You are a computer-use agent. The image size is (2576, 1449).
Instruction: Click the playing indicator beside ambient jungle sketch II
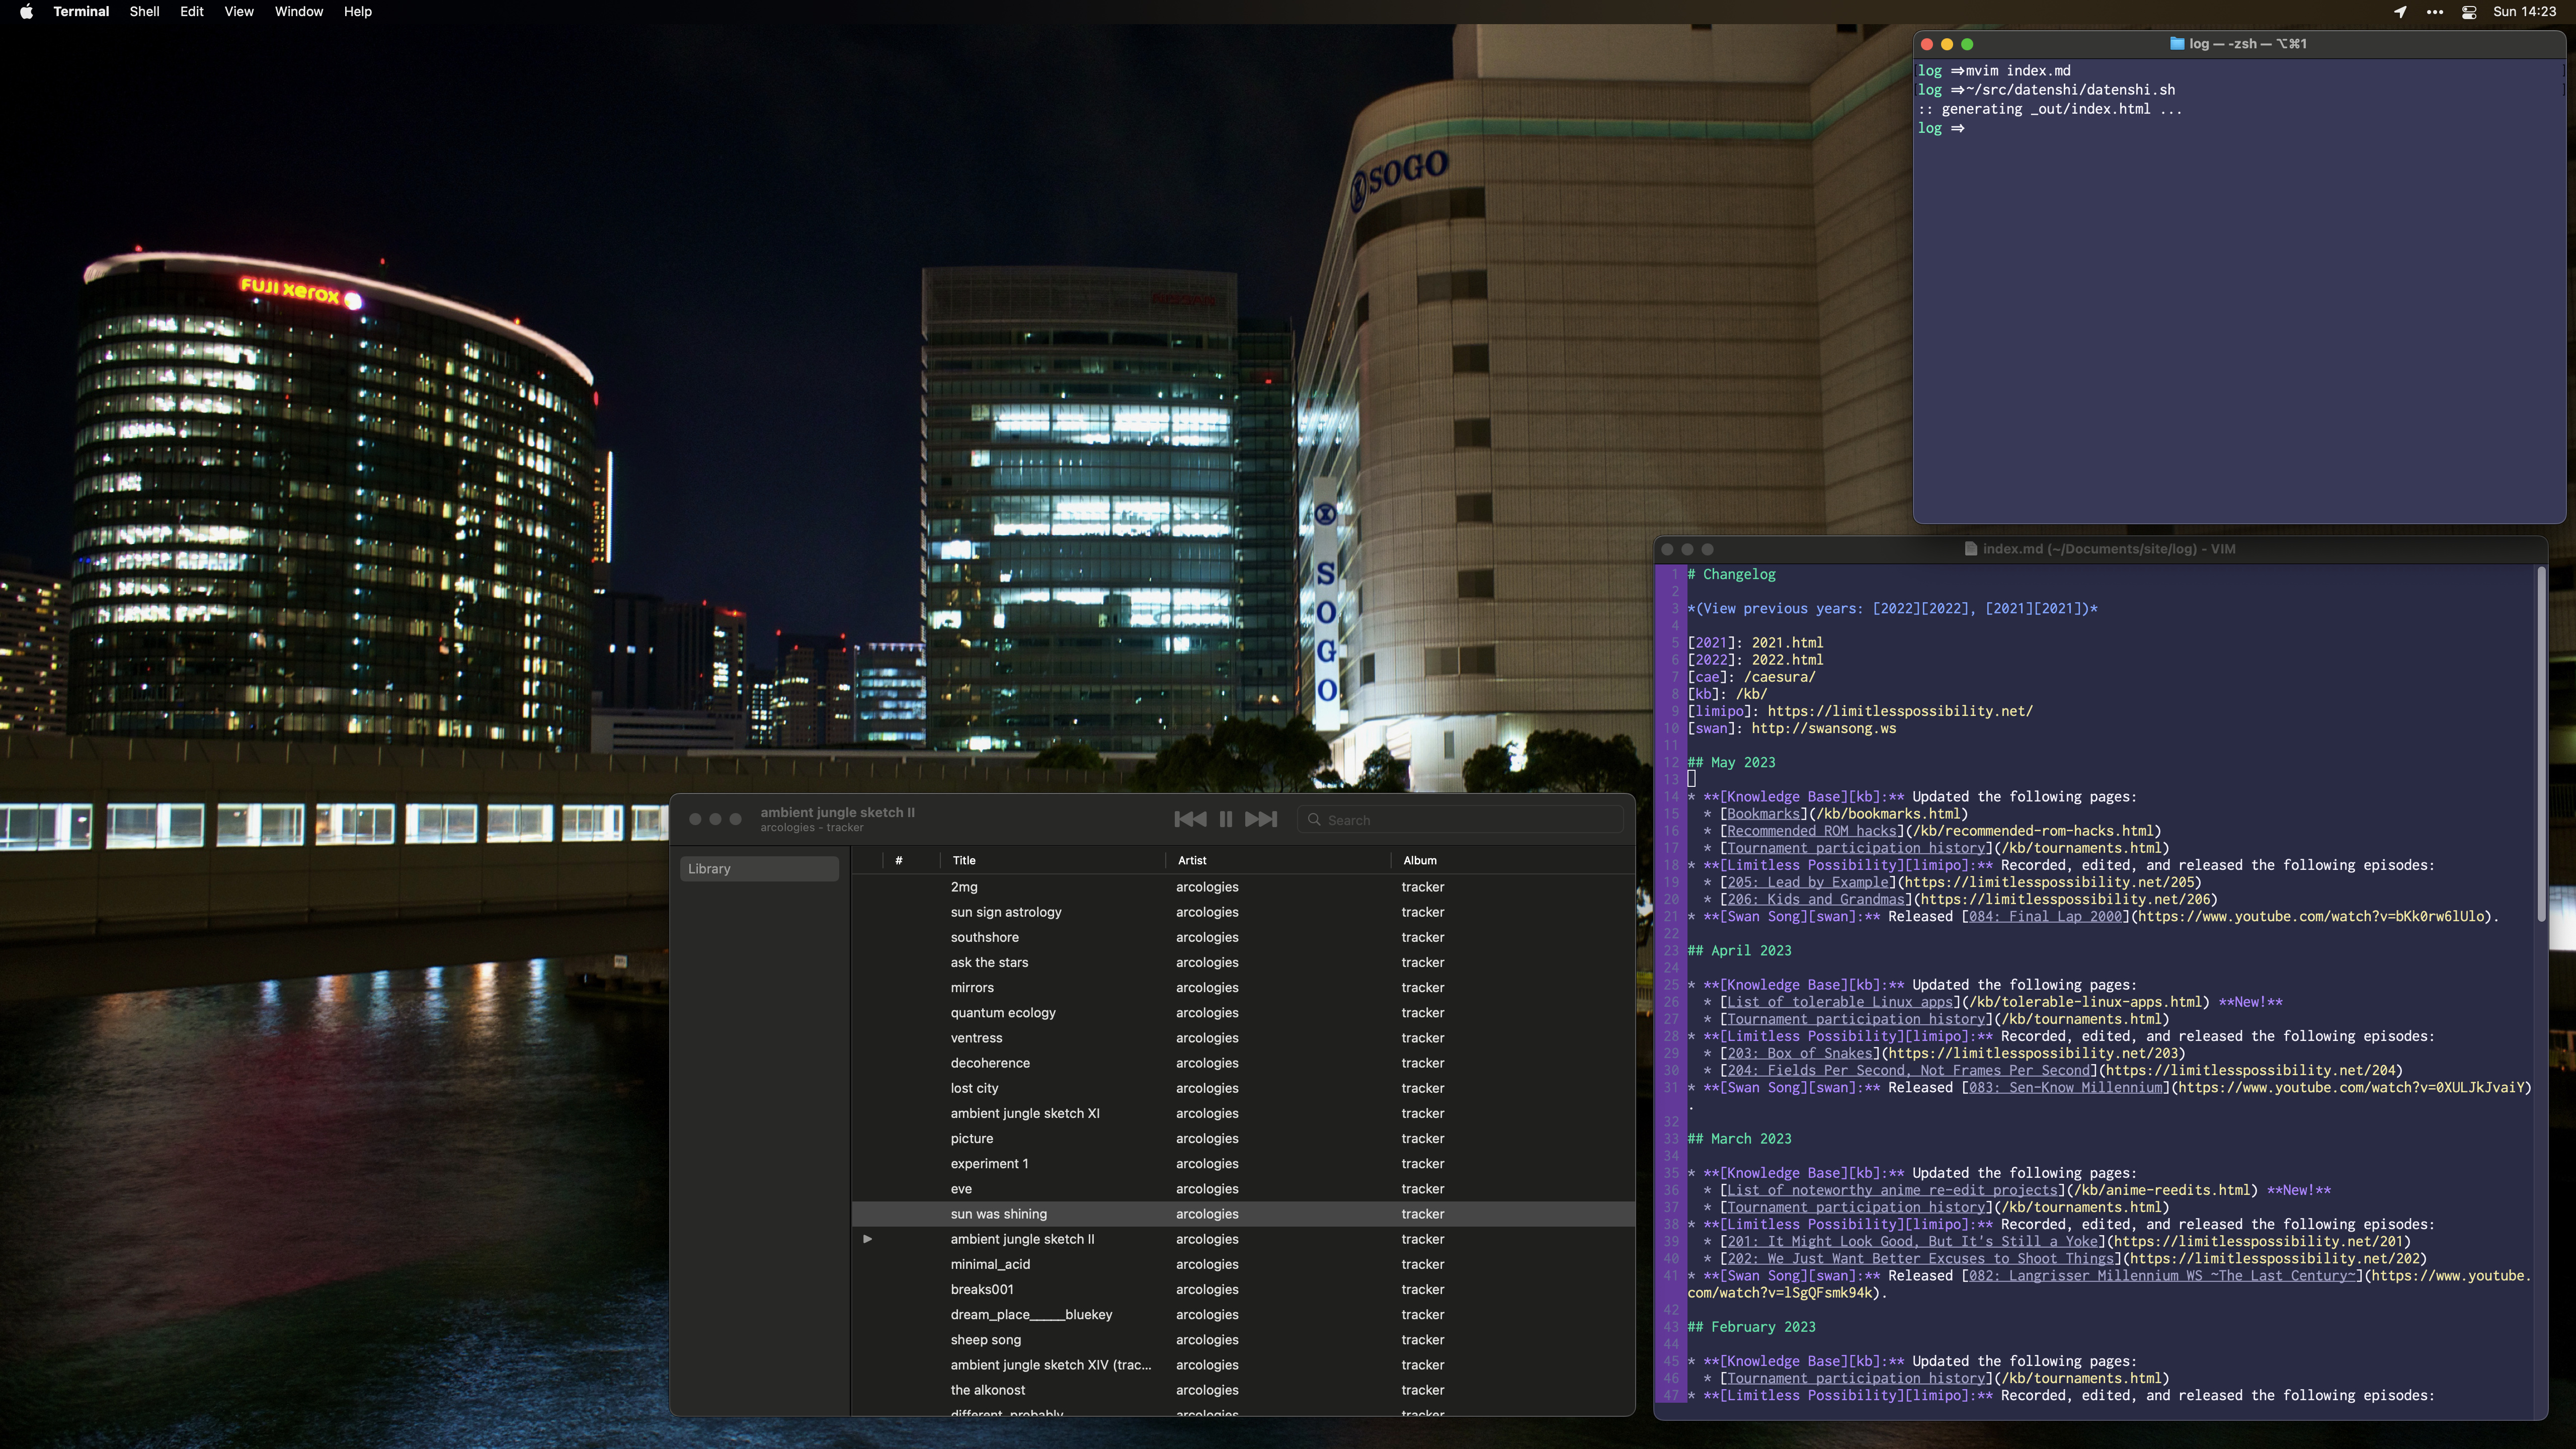(x=867, y=1239)
